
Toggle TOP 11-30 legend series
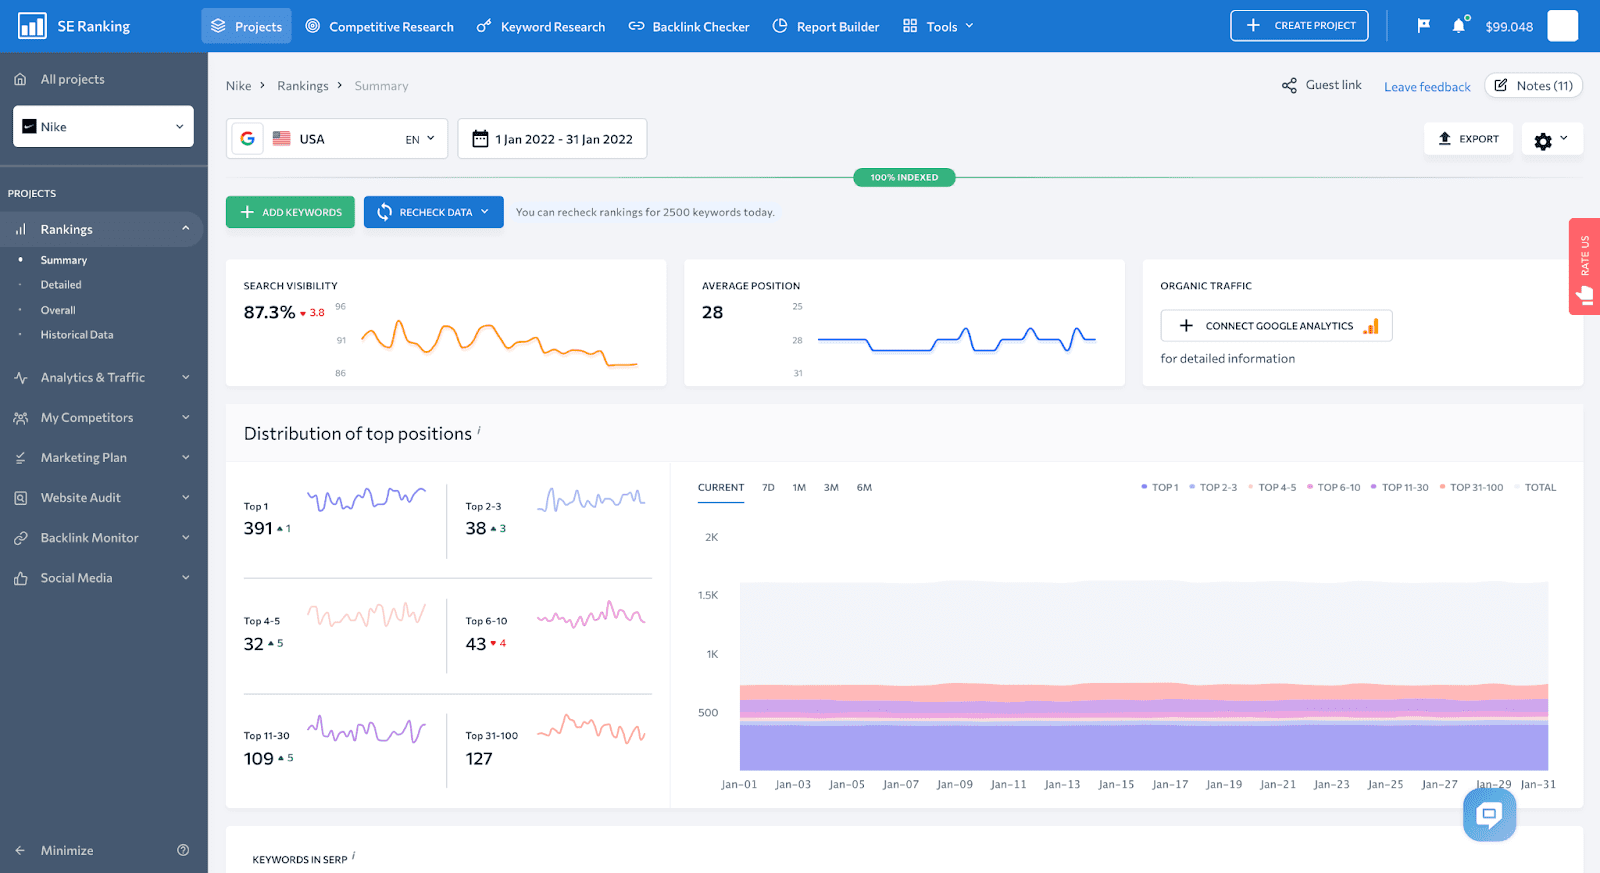click(x=1400, y=488)
